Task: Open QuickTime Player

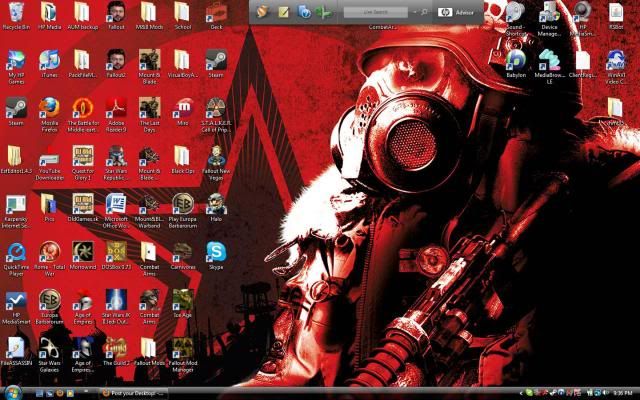Action: 16,258
